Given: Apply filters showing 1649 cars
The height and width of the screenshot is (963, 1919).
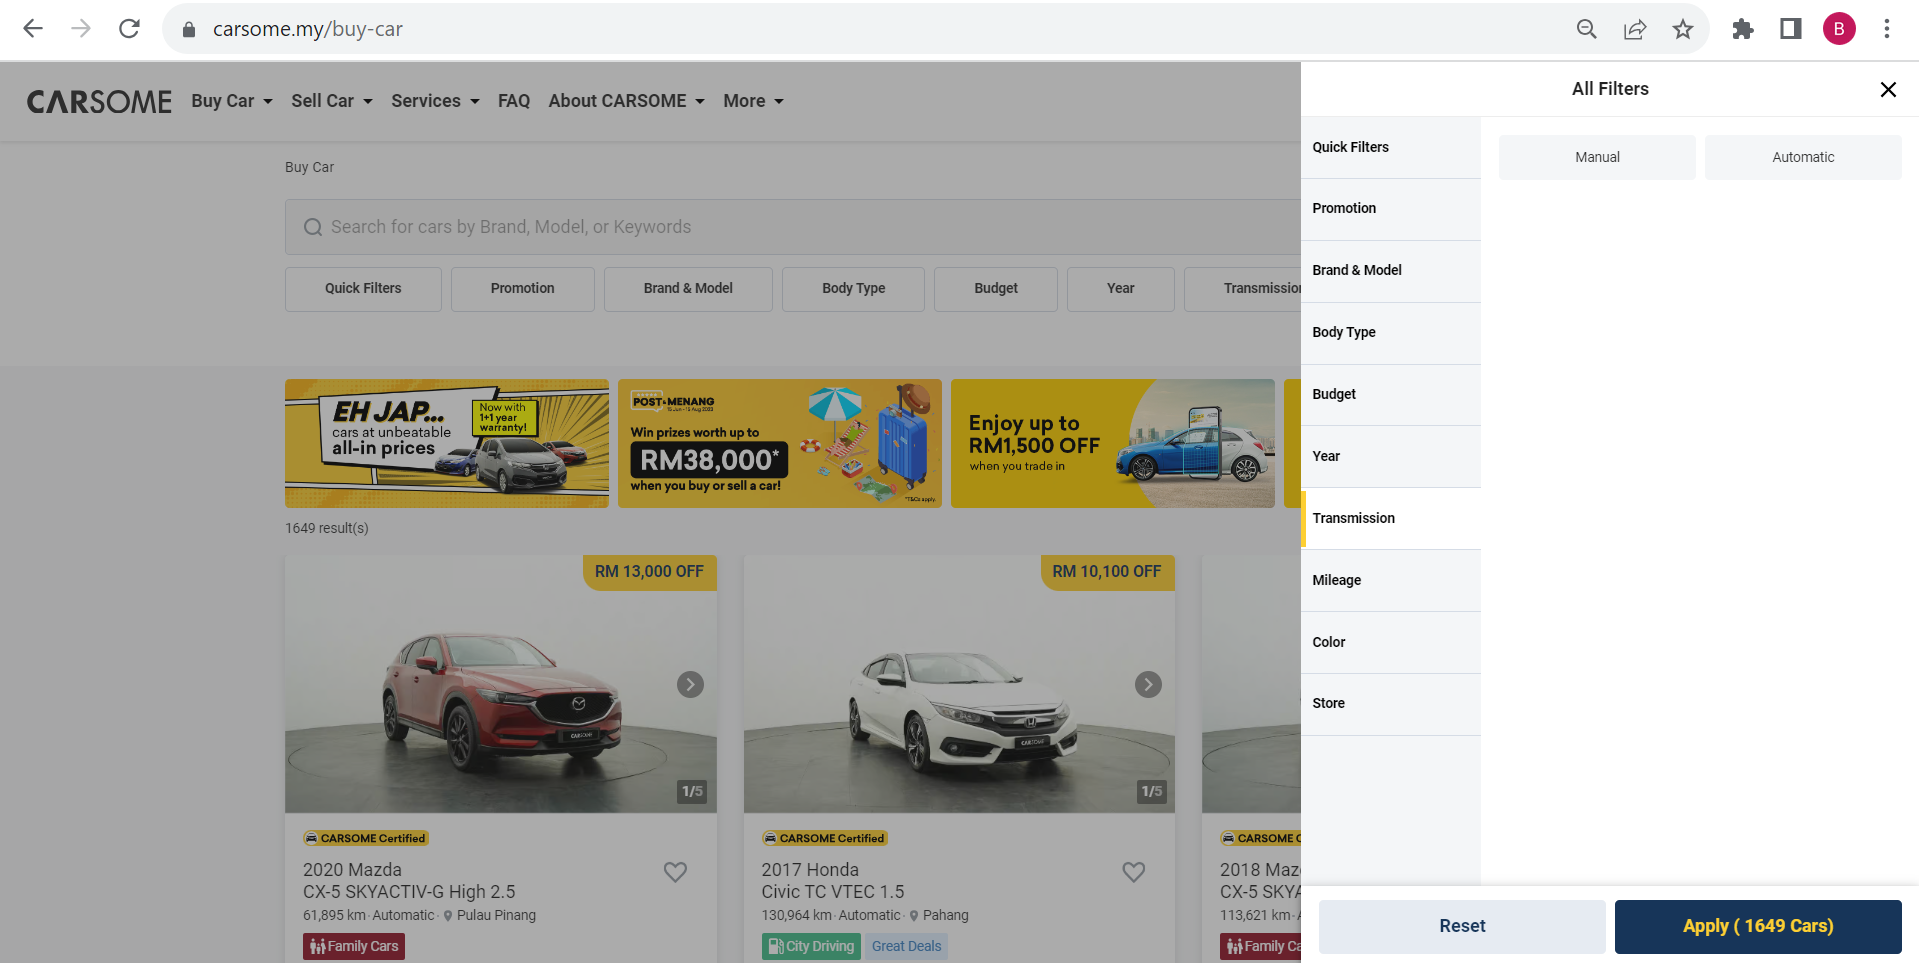Looking at the screenshot, I should pos(1757,926).
